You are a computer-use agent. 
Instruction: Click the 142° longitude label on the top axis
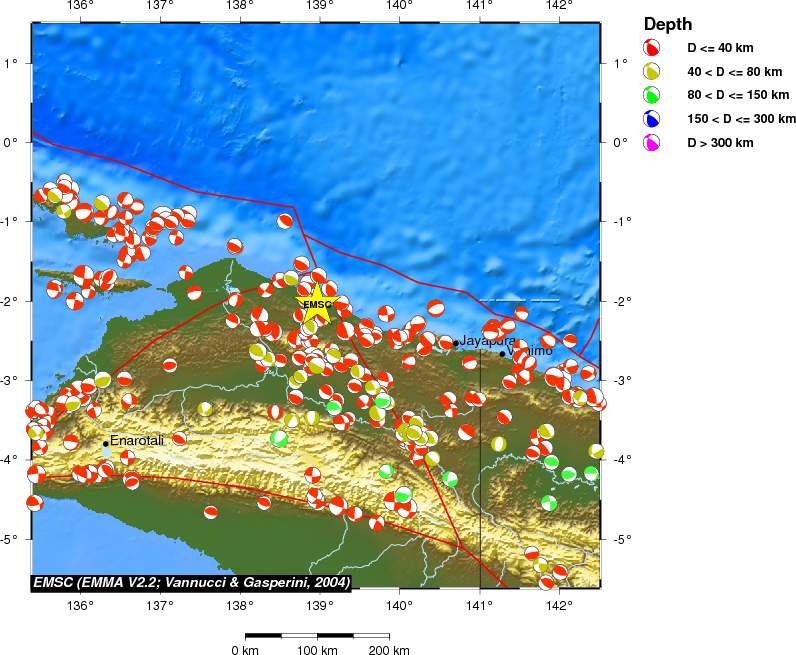coord(559,6)
